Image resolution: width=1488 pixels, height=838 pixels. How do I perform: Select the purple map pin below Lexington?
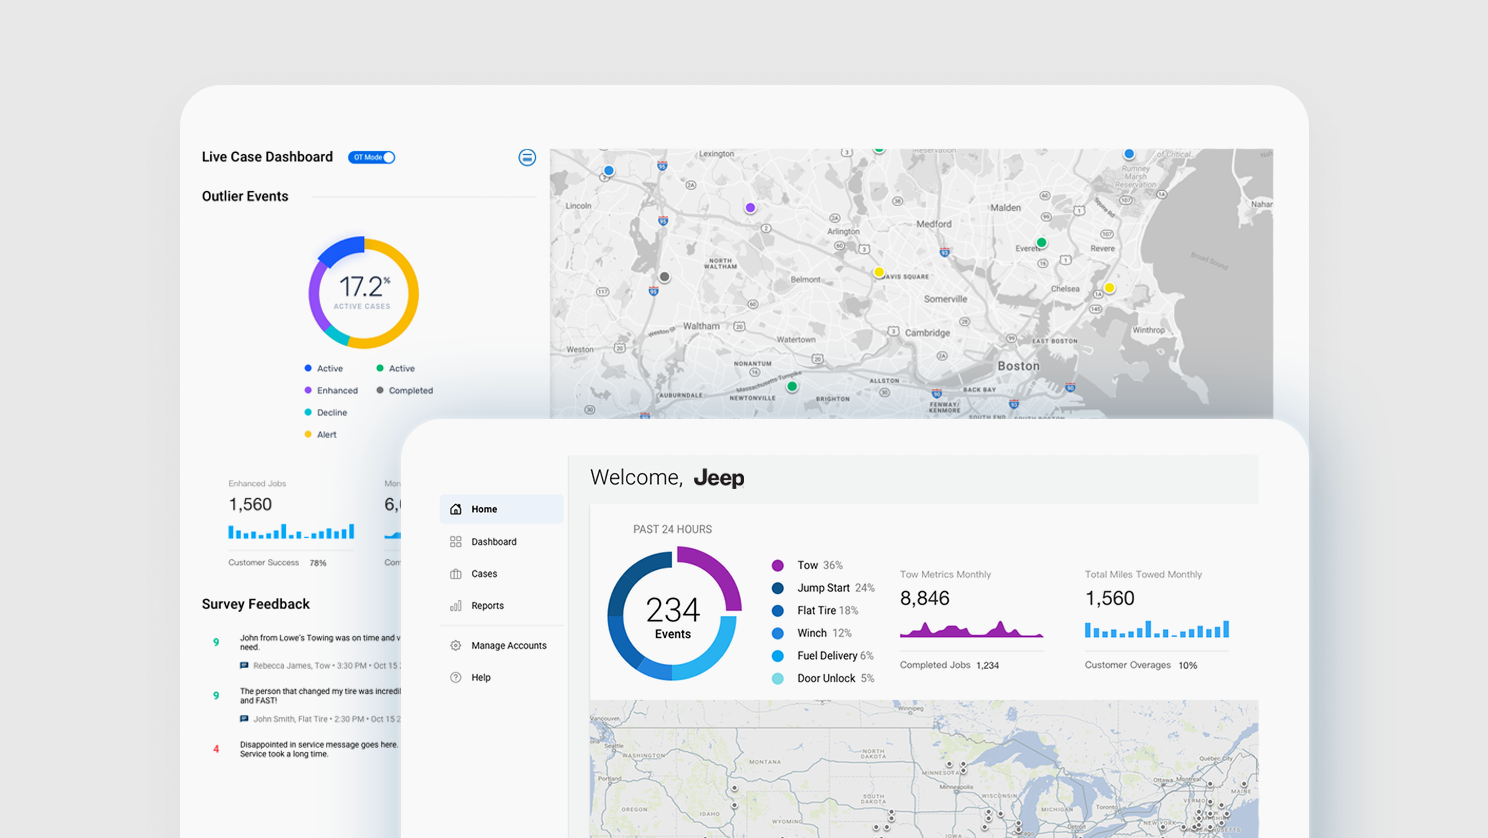(x=750, y=208)
